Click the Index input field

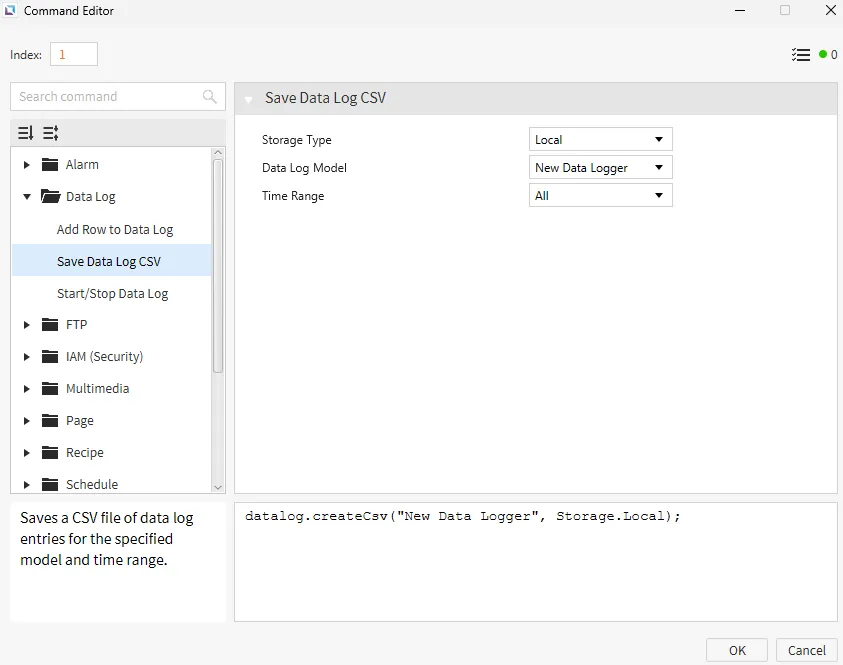[74, 55]
